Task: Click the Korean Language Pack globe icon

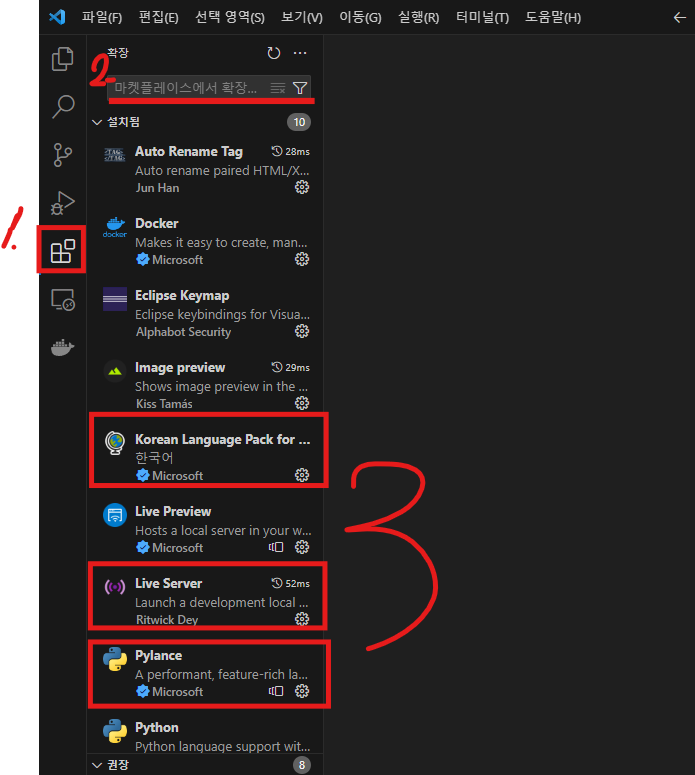Action: coord(115,443)
